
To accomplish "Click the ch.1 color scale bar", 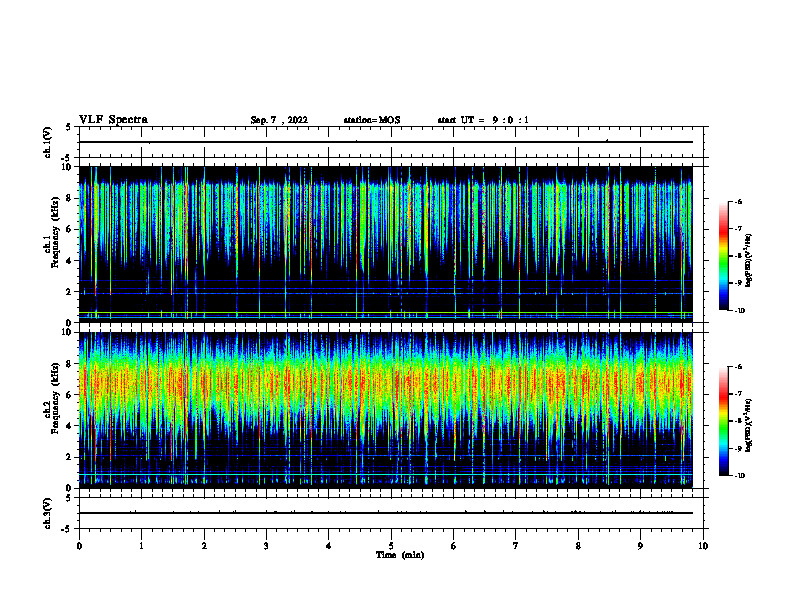I will click(723, 256).
